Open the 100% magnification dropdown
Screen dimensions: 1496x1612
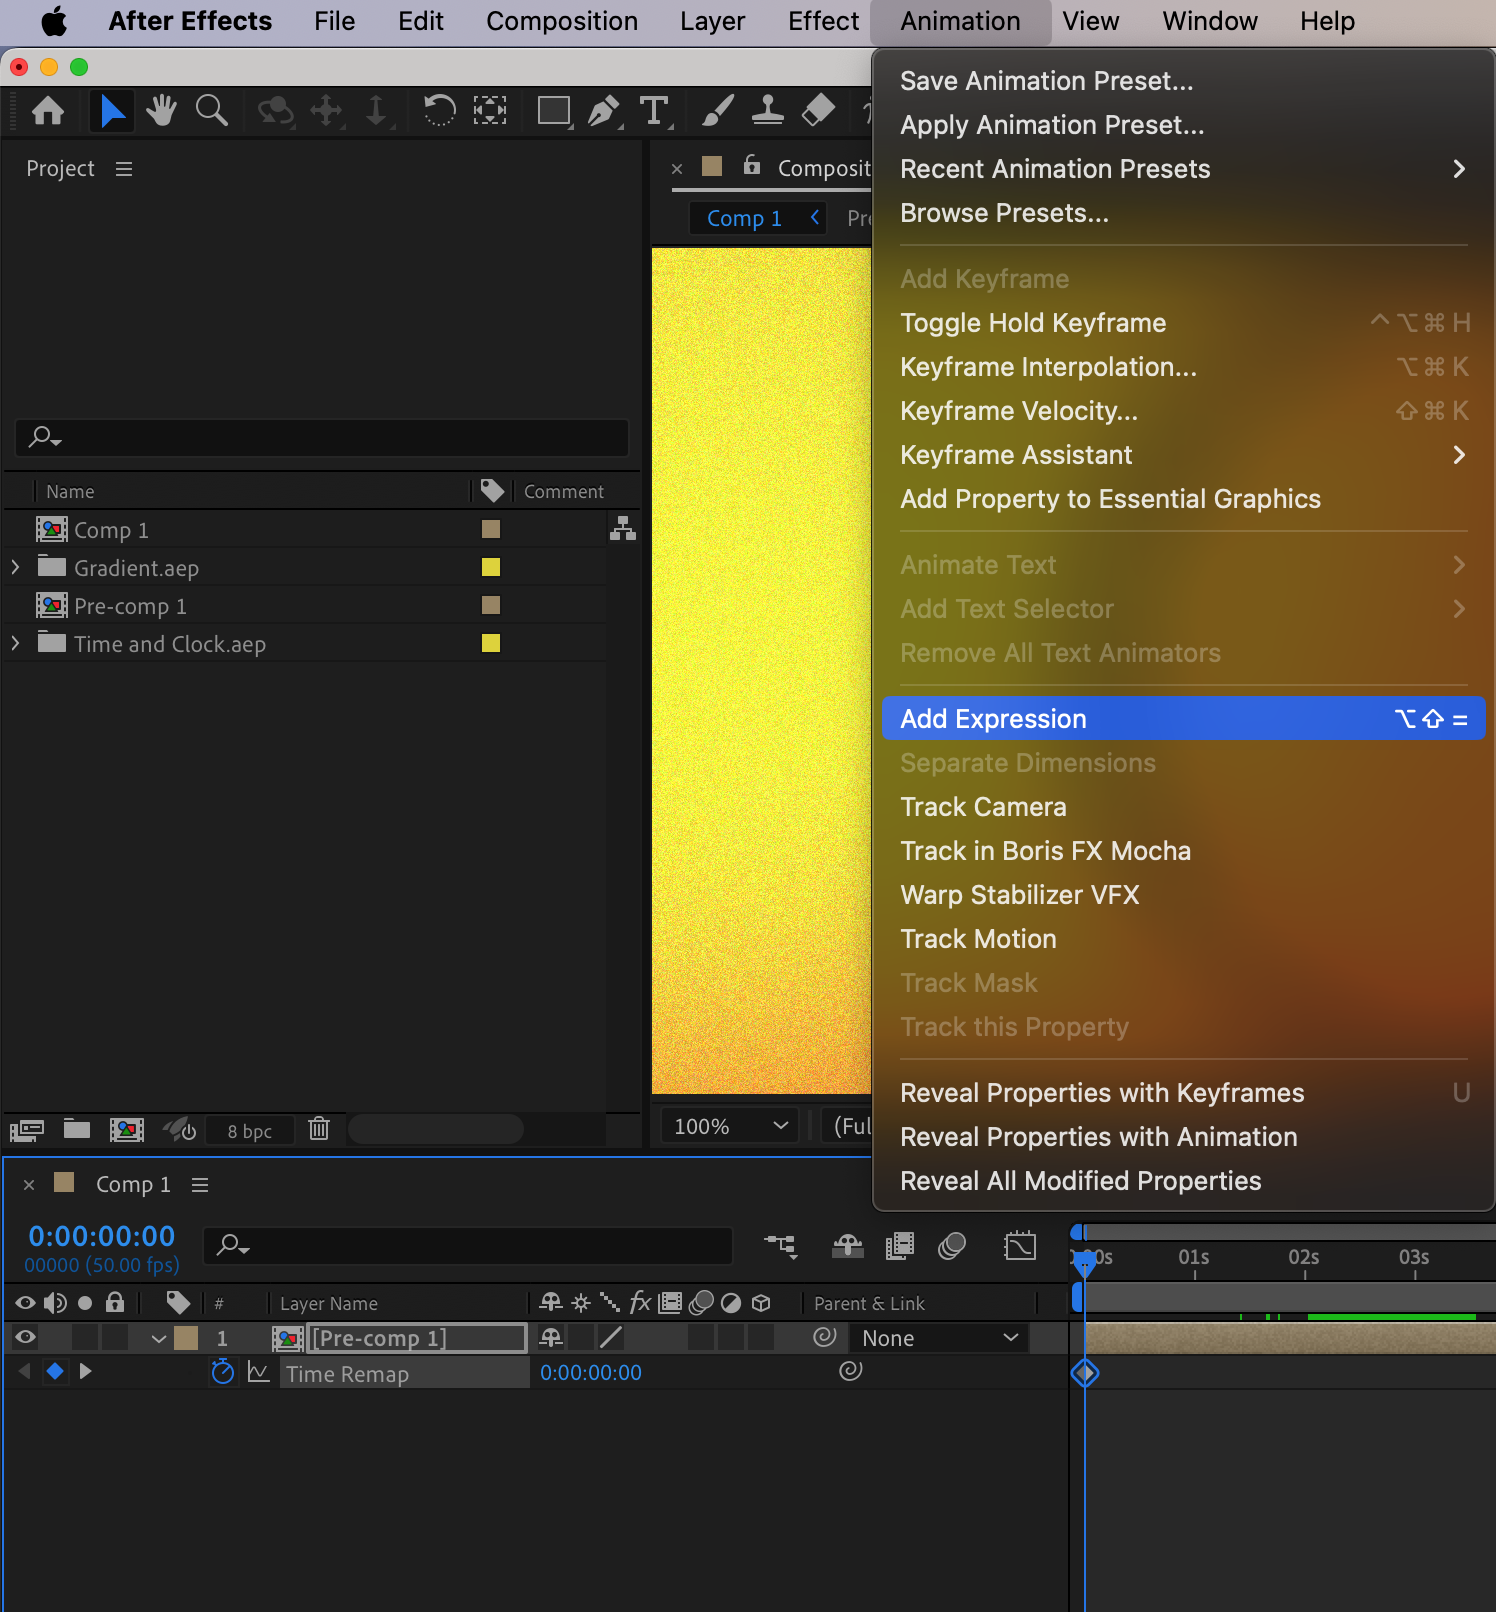coord(730,1126)
